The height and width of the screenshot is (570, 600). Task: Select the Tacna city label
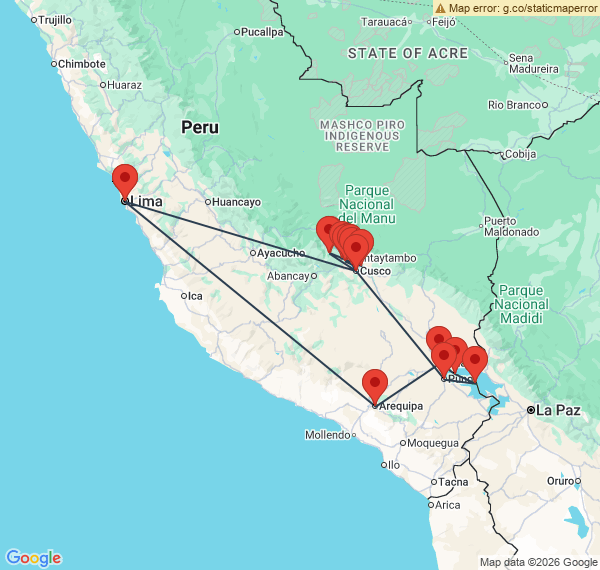pos(453,482)
